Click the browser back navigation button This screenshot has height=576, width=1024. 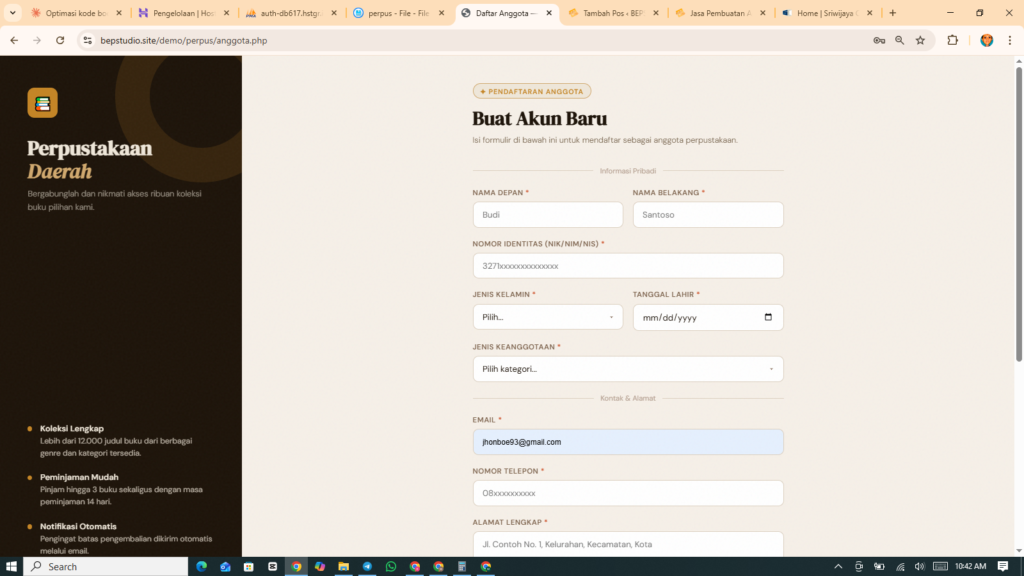(12, 41)
